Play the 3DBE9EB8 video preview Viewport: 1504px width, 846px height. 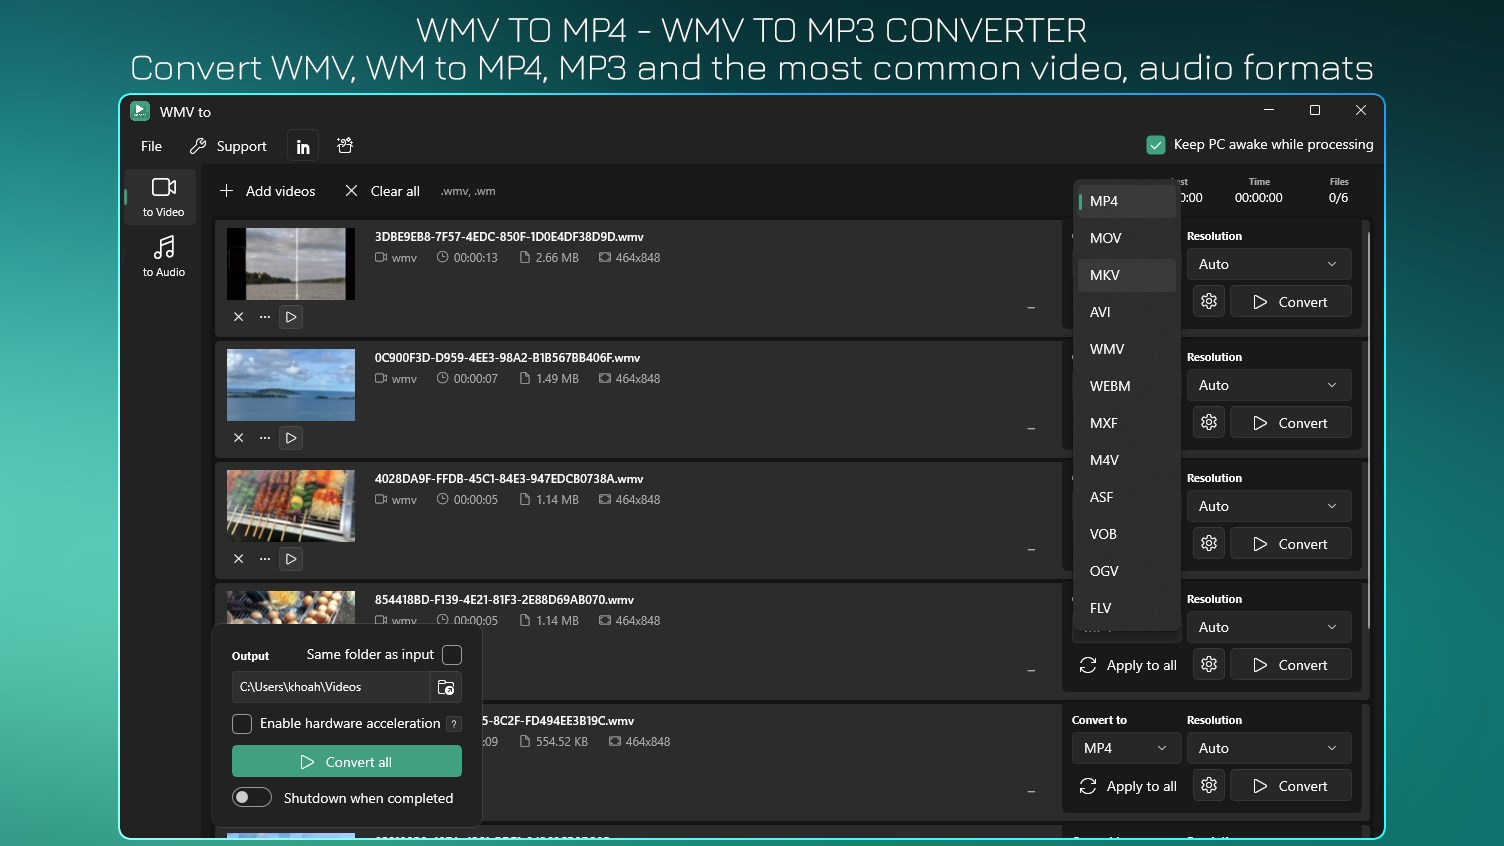pos(291,317)
